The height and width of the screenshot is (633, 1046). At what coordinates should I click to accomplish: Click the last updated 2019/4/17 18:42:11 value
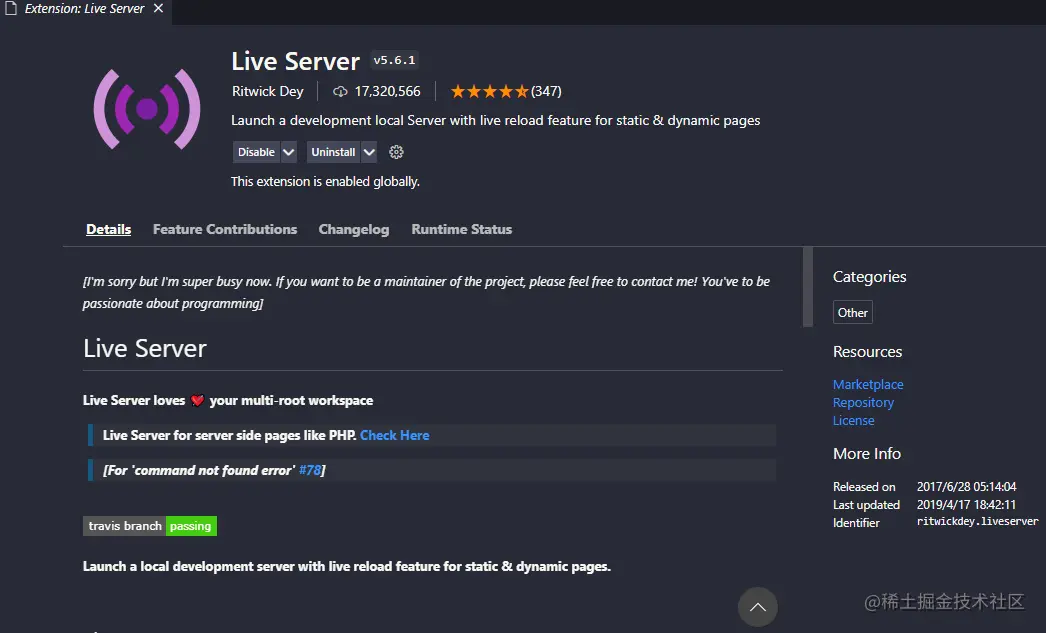(966, 505)
